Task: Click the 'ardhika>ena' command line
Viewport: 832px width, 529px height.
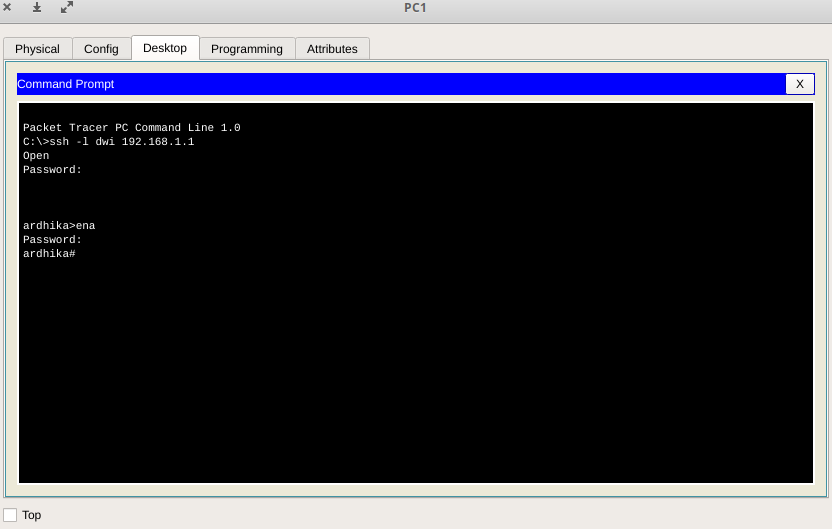Action: 59,226
